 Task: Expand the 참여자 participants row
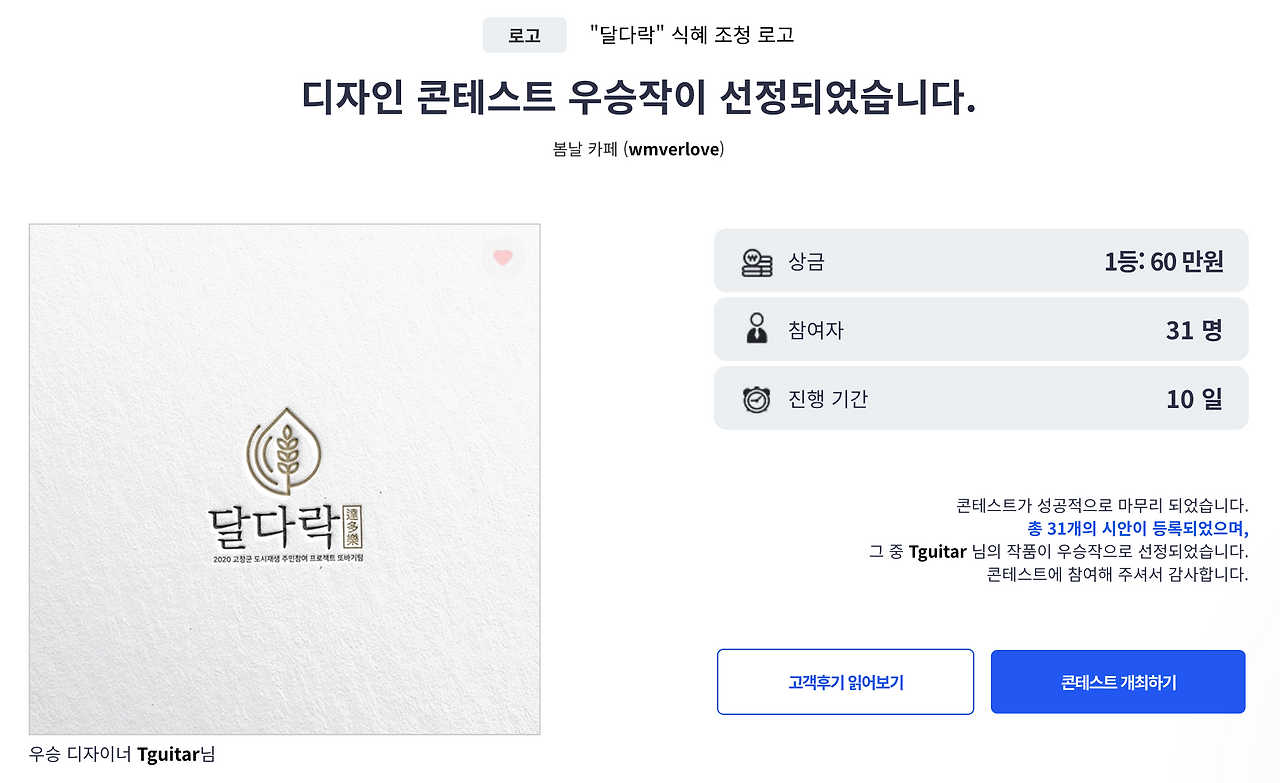coord(981,328)
